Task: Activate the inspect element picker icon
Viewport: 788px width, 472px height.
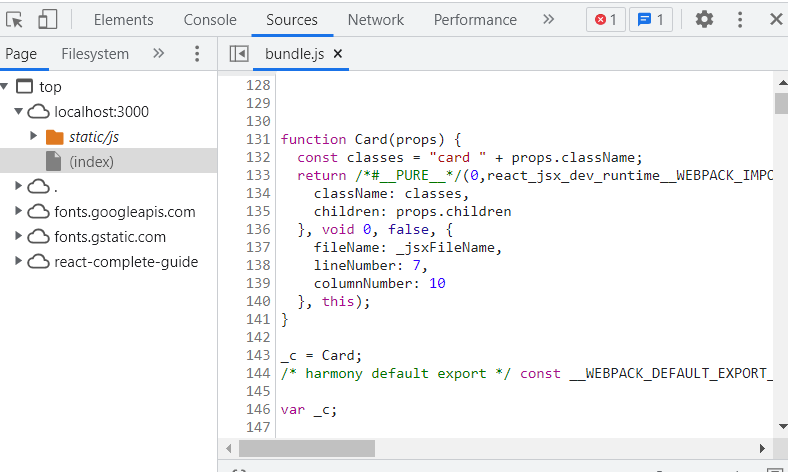Action: pos(14,20)
